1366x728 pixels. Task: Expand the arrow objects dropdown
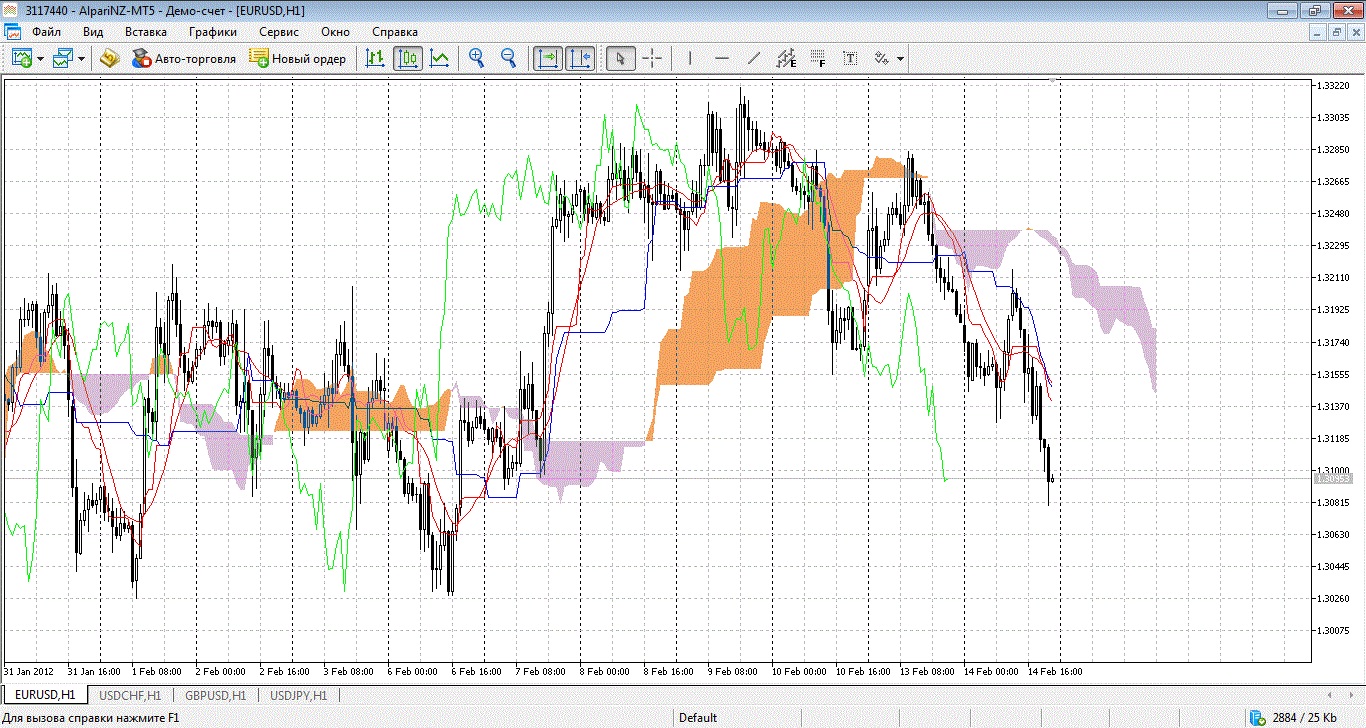[900, 59]
